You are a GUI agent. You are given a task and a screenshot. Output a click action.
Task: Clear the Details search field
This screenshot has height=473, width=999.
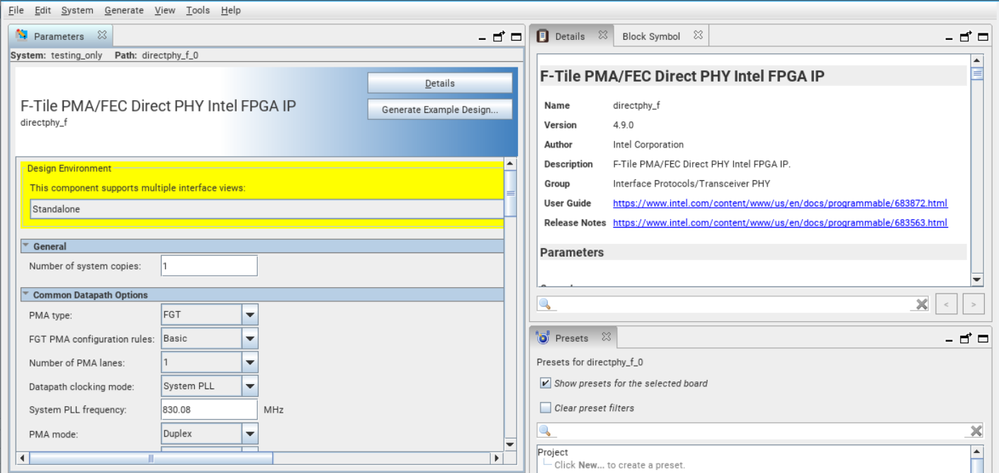(921, 304)
